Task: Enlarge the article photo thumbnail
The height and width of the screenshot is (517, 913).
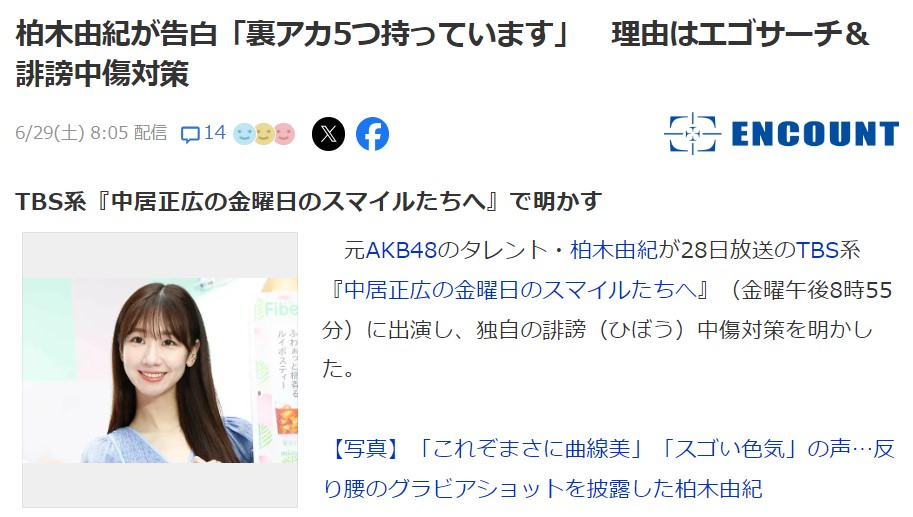Action: 160,370
